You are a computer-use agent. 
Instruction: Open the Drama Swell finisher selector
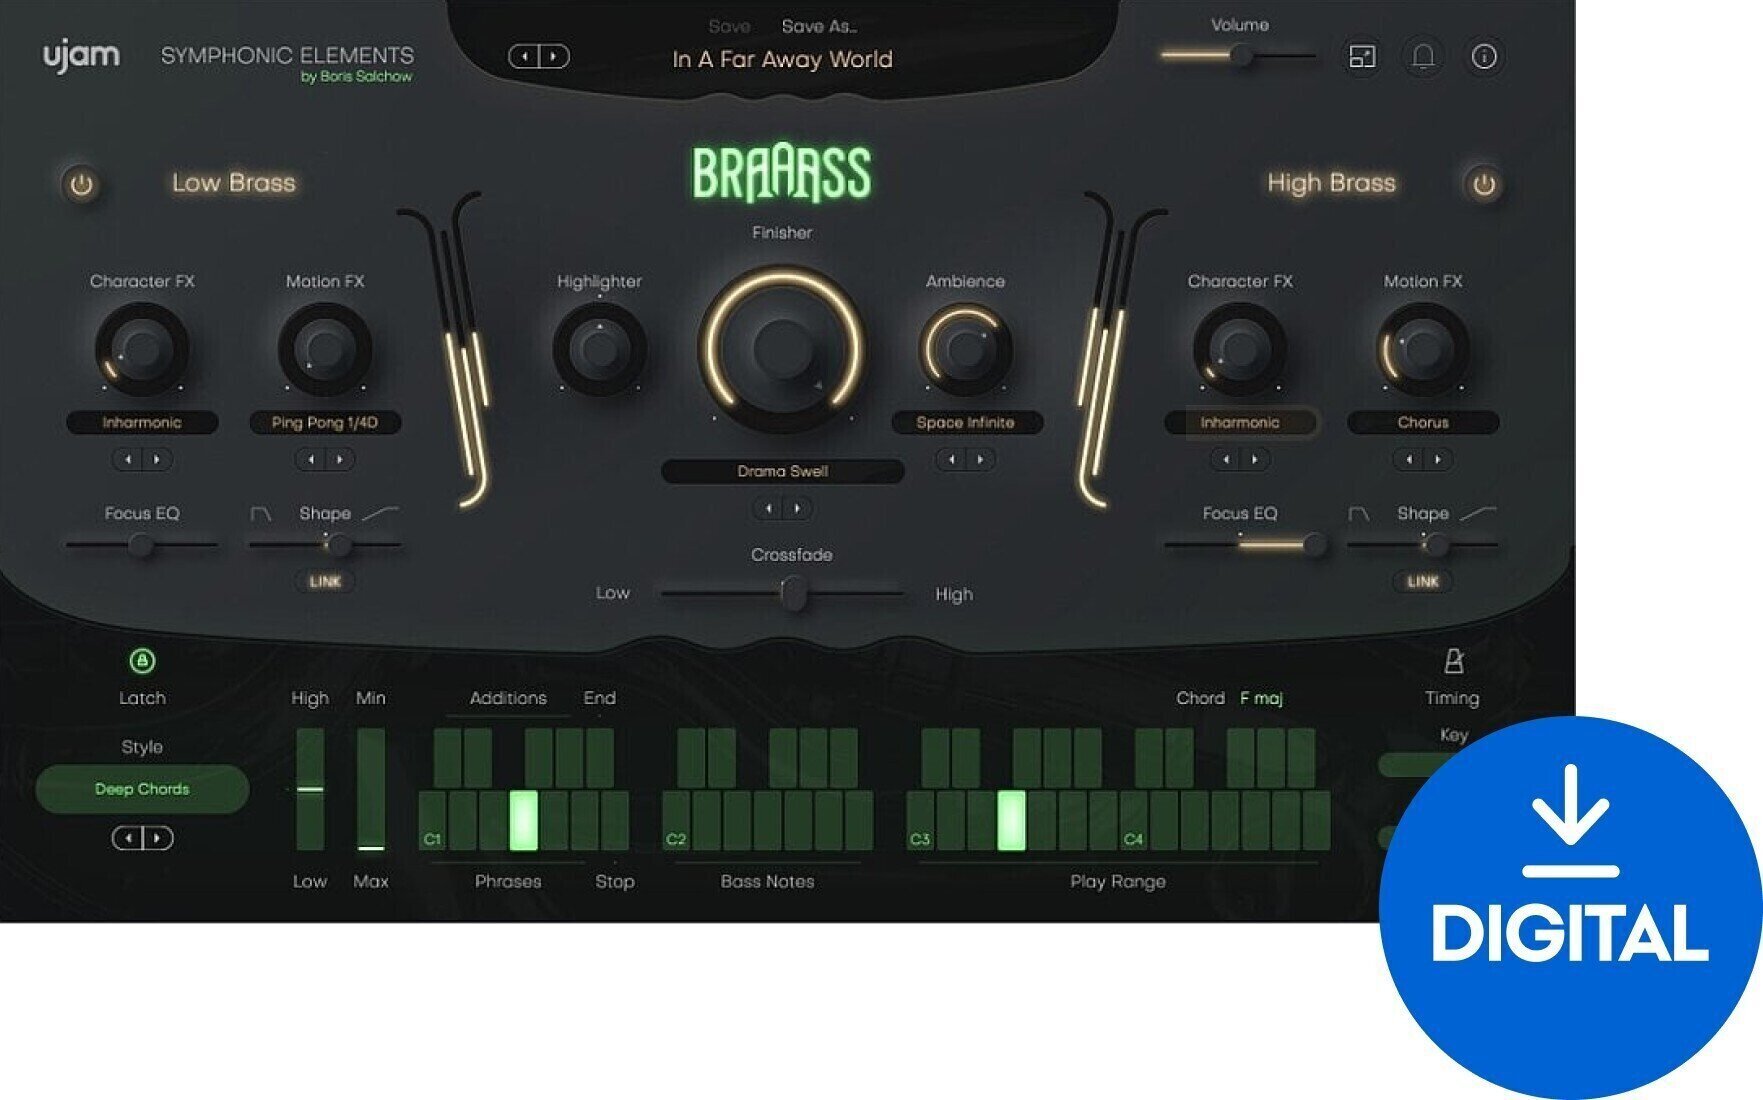click(782, 471)
